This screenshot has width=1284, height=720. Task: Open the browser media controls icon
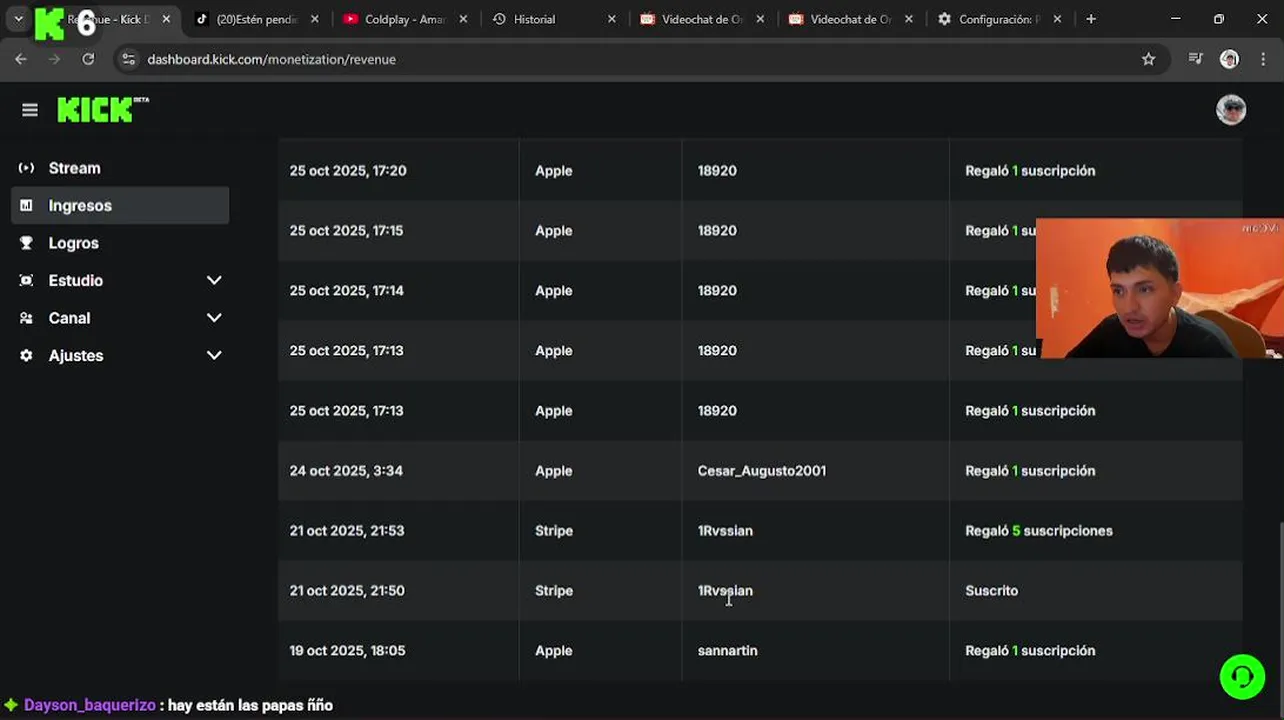(1195, 59)
